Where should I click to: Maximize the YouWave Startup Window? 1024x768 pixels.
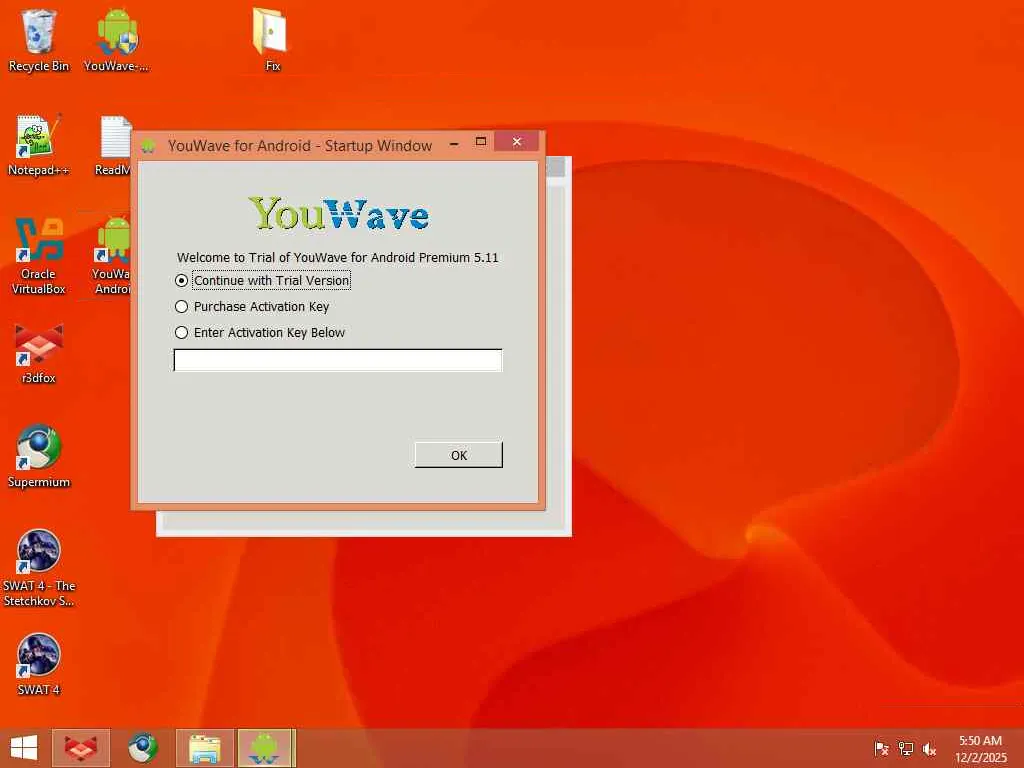(481, 142)
